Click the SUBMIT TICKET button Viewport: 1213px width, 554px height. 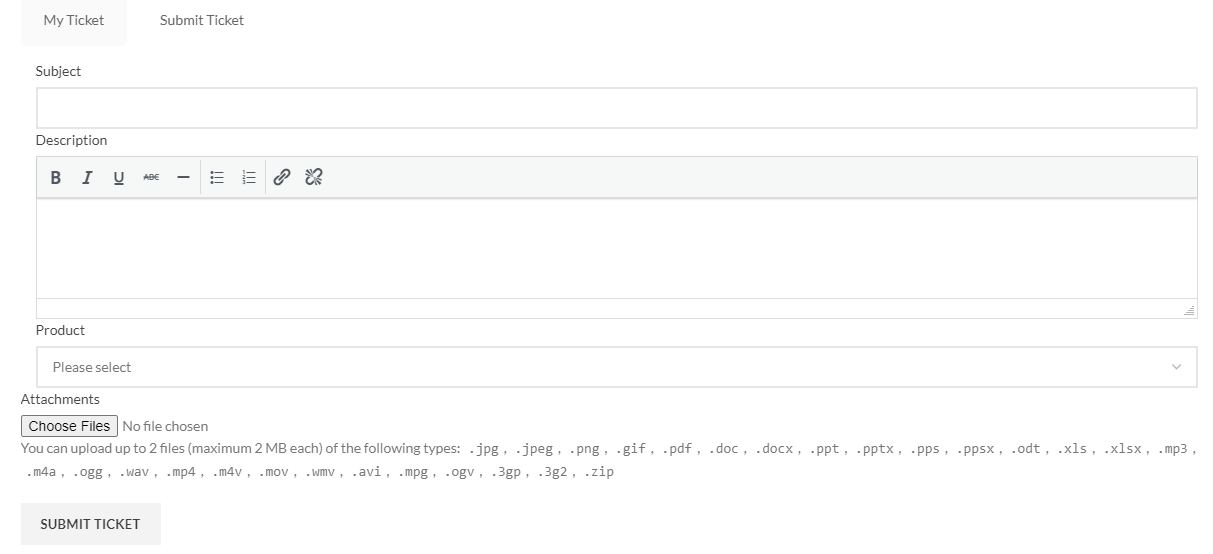(91, 524)
